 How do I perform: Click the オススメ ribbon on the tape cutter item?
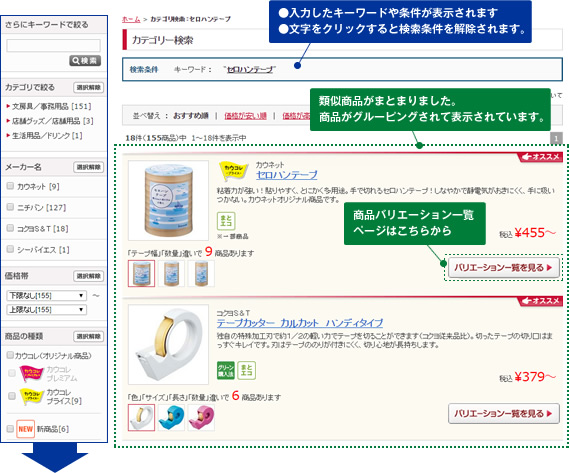(540, 301)
